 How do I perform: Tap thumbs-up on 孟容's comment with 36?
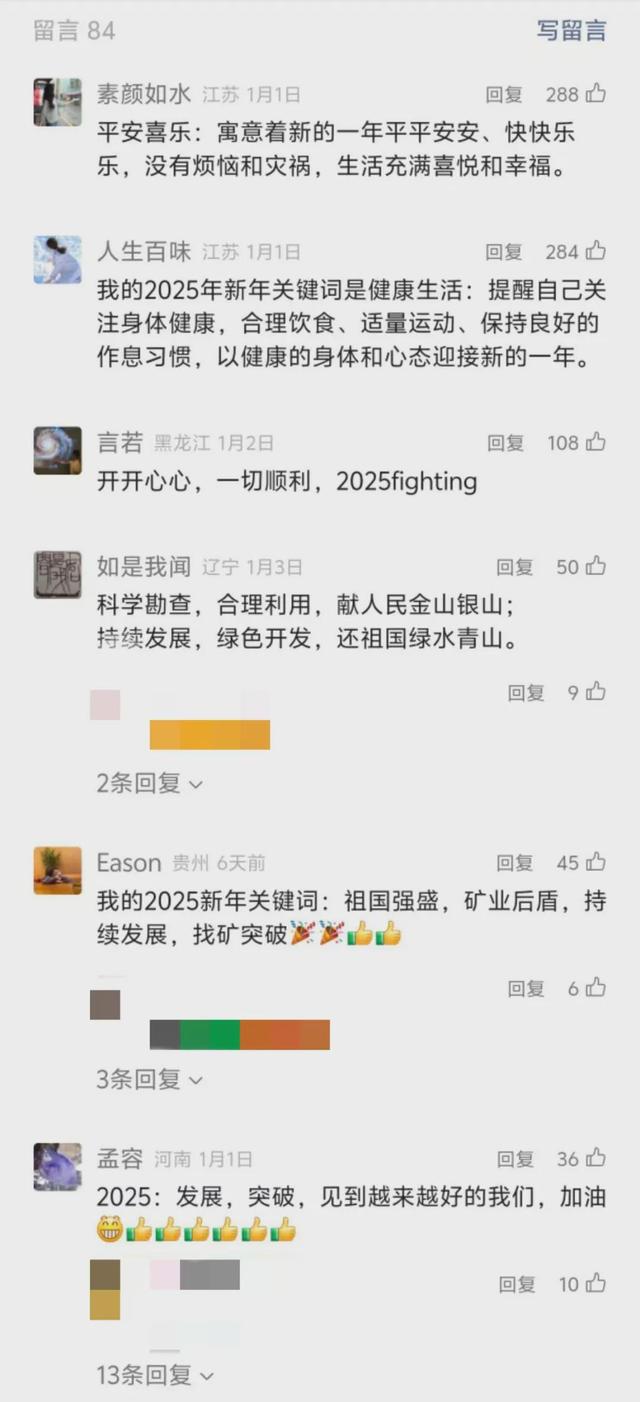pos(596,1159)
